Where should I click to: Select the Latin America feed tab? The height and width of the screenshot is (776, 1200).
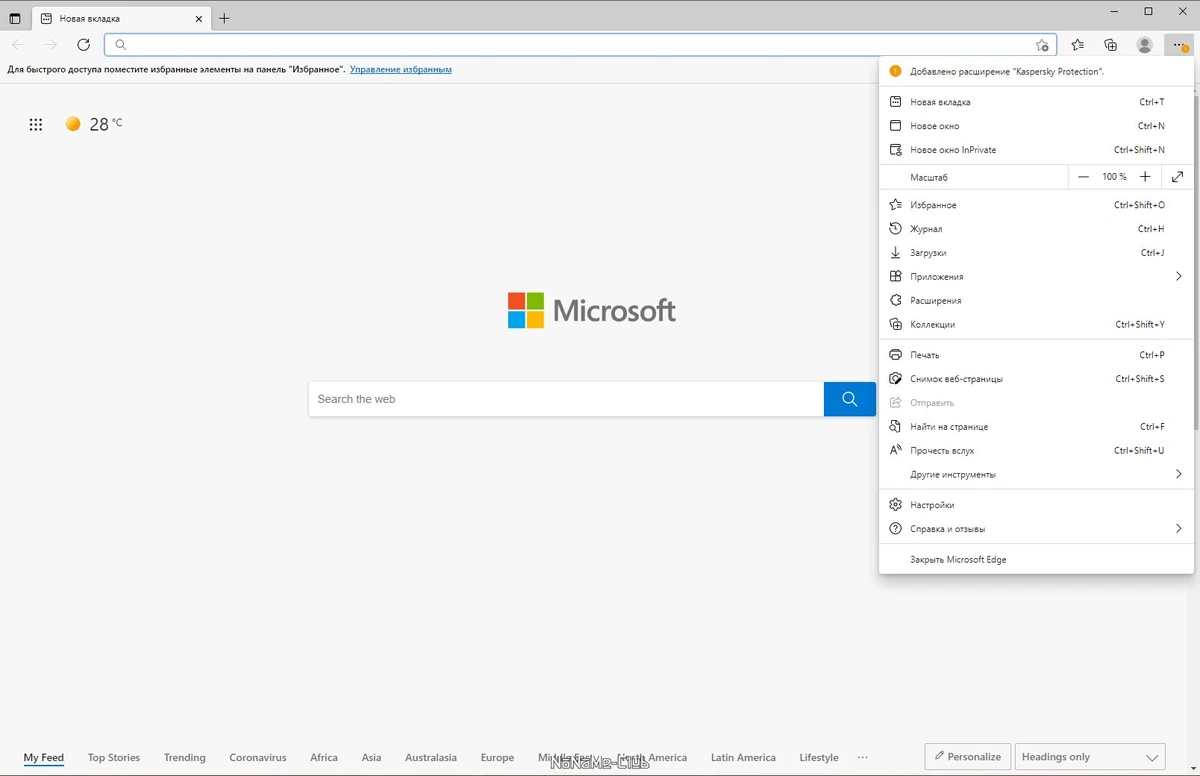pyautogui.click(x=743, y=758)
